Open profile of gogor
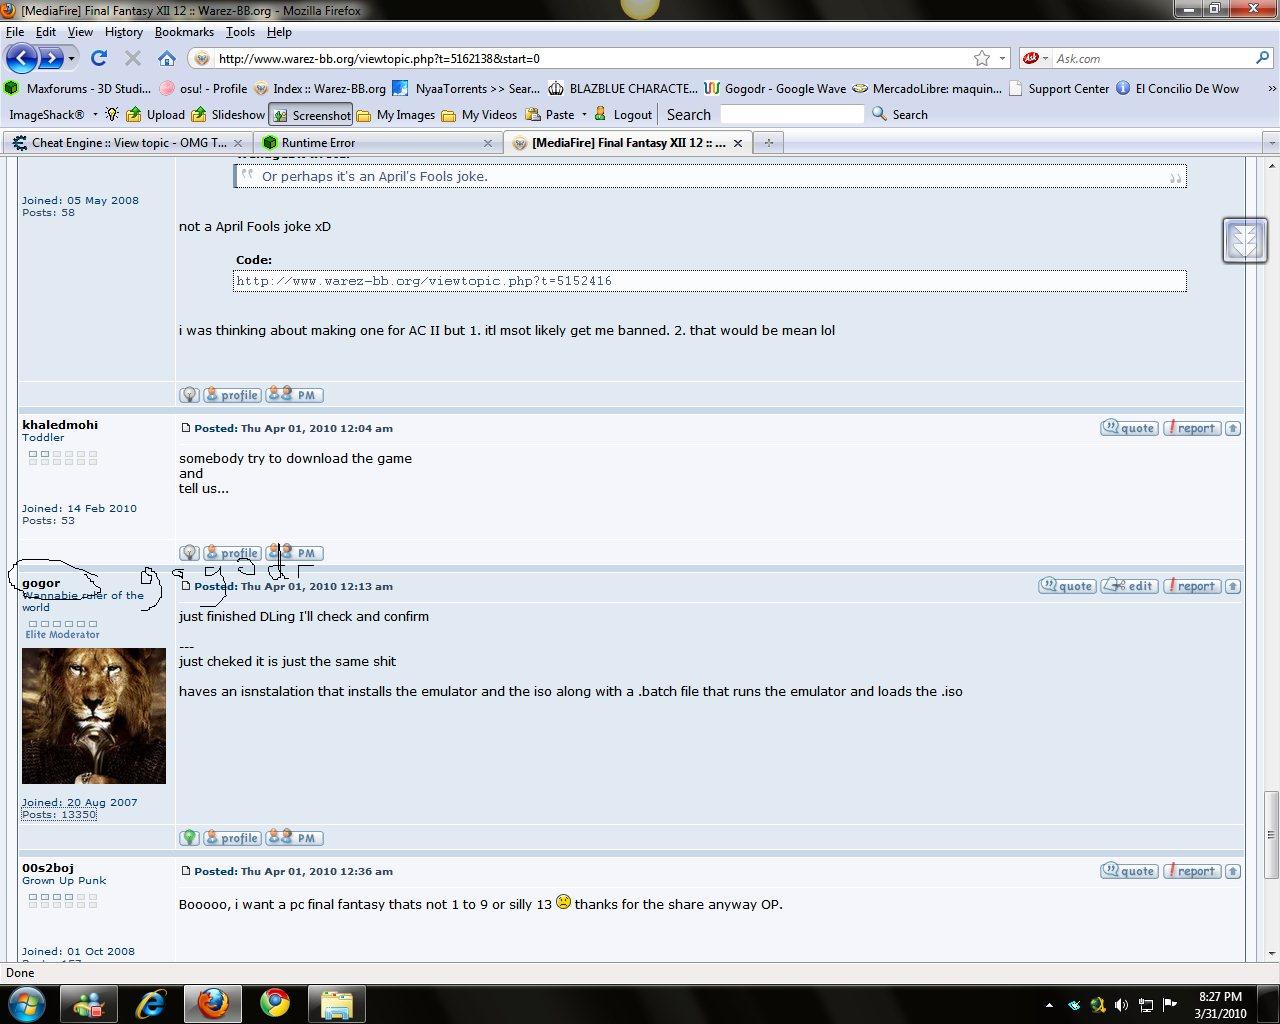Viewport: 1280px width, 1024px height. pos(232,838)
